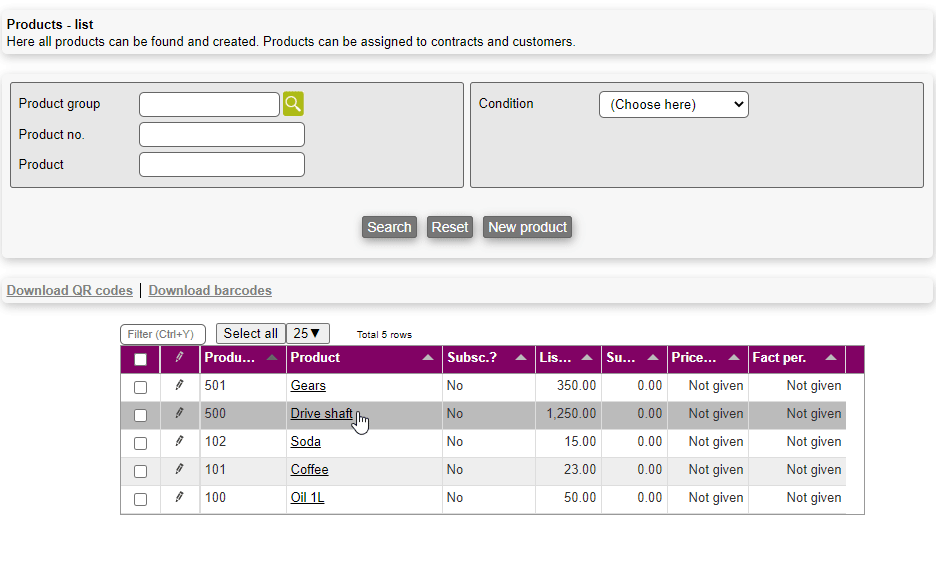Sort by Fact per. column arrow
936x567 pixels.
[830, 358]
